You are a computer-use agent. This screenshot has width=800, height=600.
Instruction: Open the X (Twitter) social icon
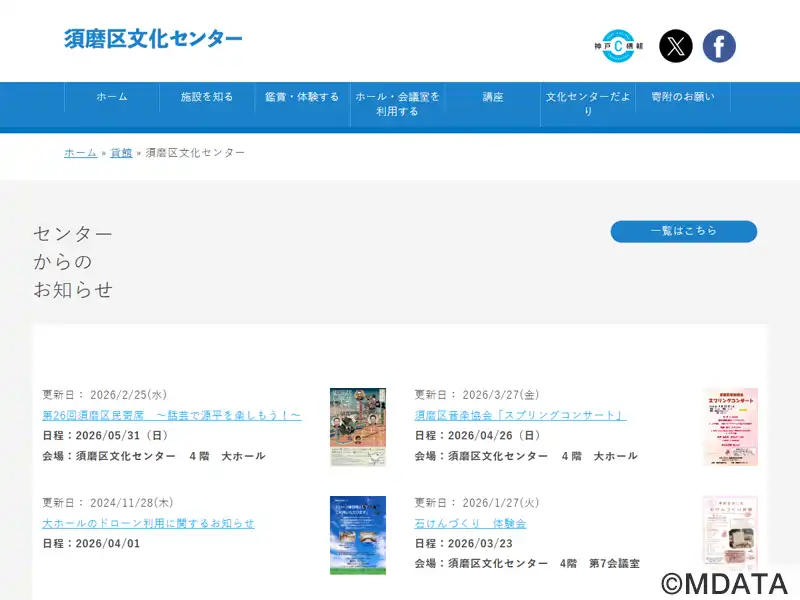point(676,46)
